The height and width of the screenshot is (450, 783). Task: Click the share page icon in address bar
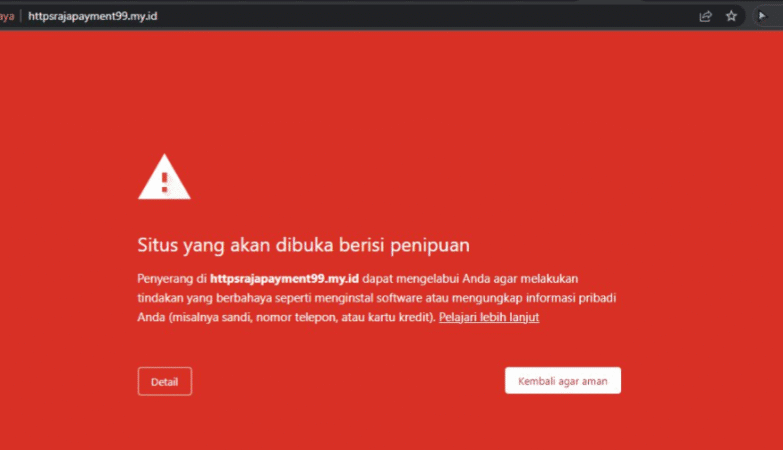(x=706, y=15)
